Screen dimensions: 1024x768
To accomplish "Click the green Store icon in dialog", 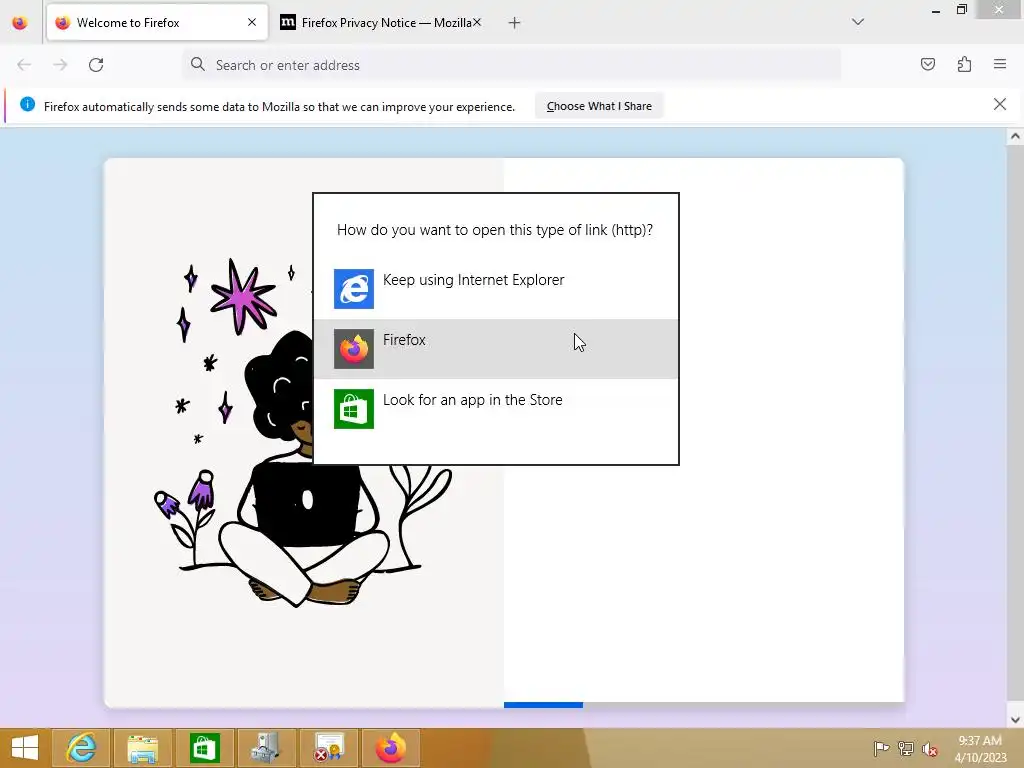I will tap(354, 409).
